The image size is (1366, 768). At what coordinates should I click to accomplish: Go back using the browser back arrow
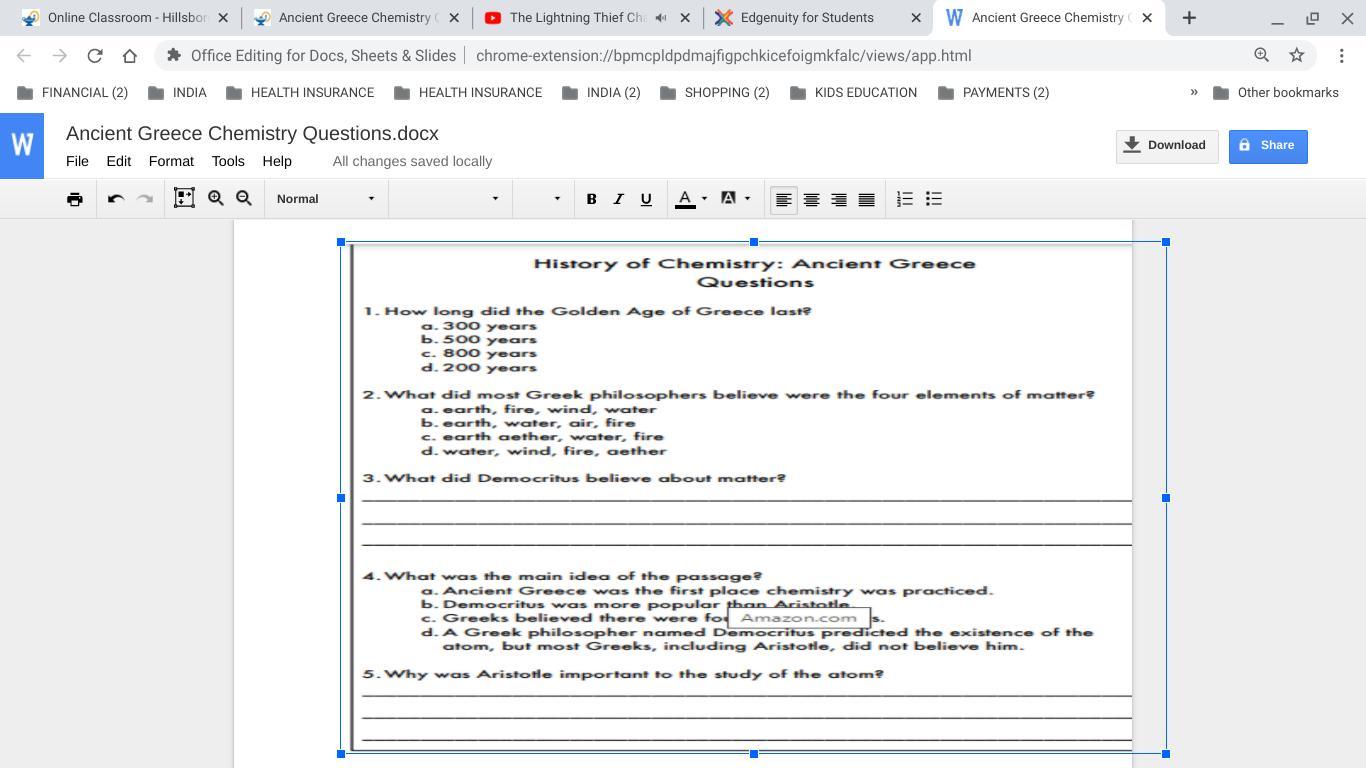coord(24,56)
